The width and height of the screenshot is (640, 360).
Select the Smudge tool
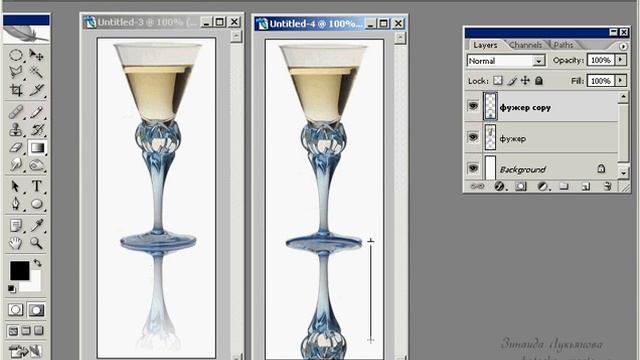point(16,165)
